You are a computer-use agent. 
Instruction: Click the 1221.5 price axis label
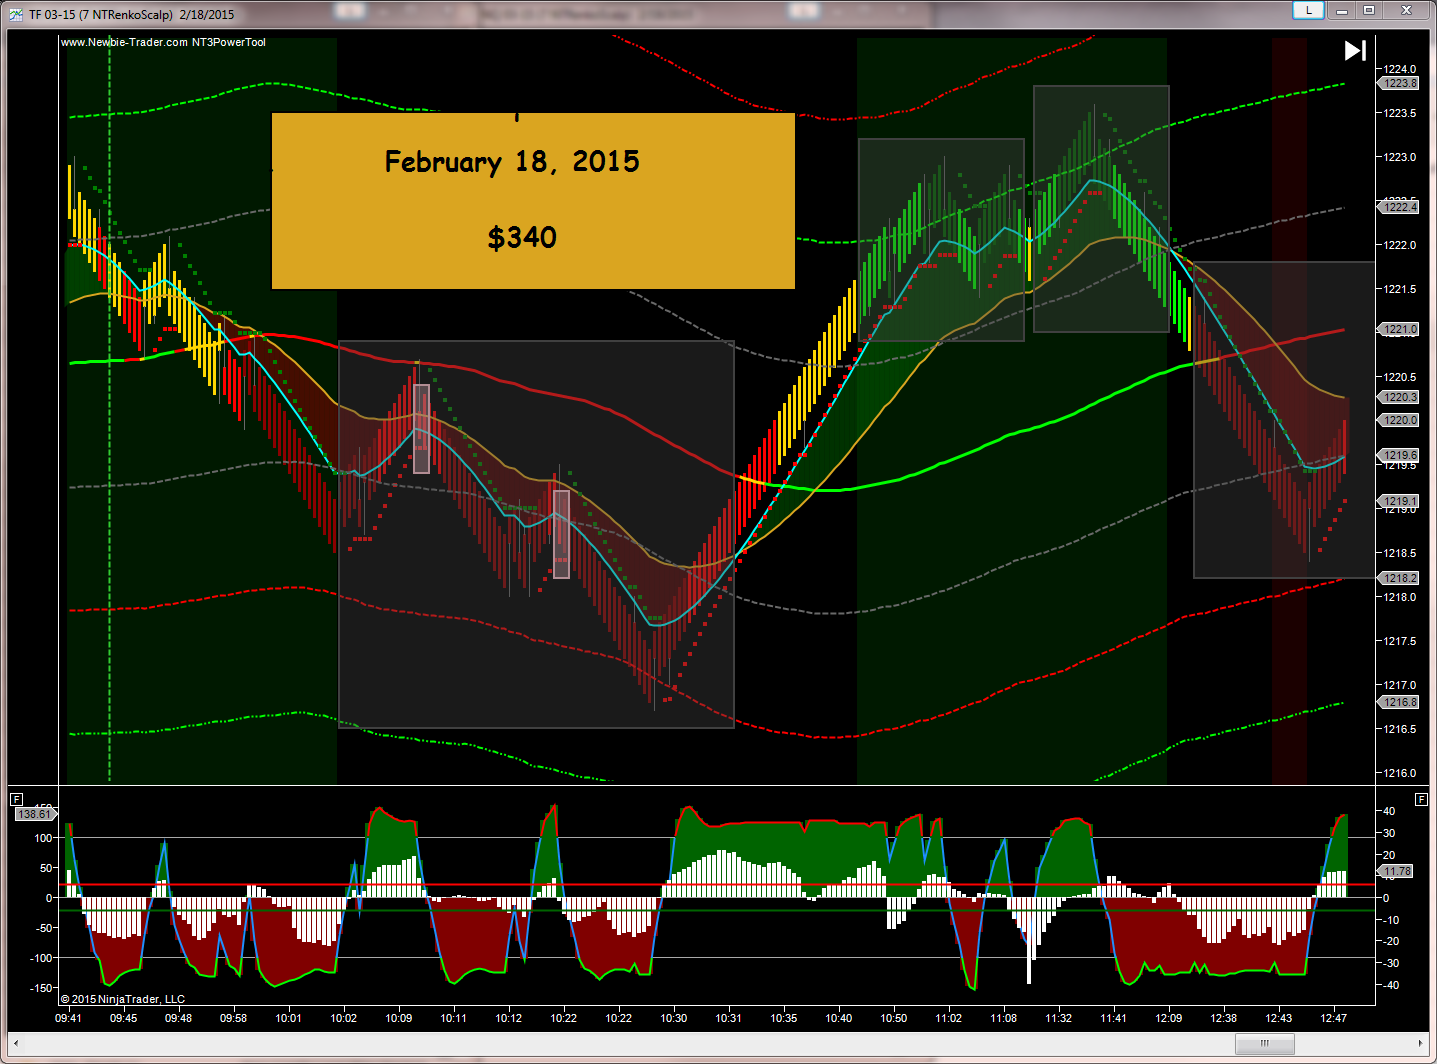(x=1400, y=289)
